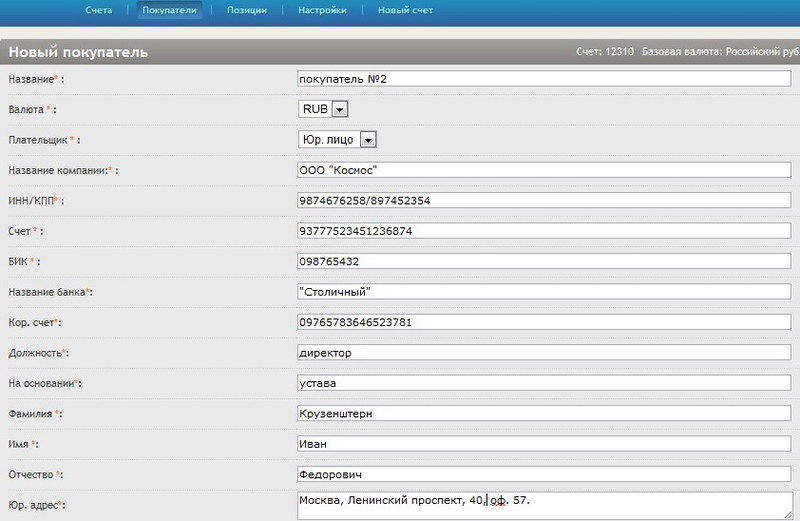Open the Счета tab
Viewport: 800px width, 521px height.
point(98,10)
